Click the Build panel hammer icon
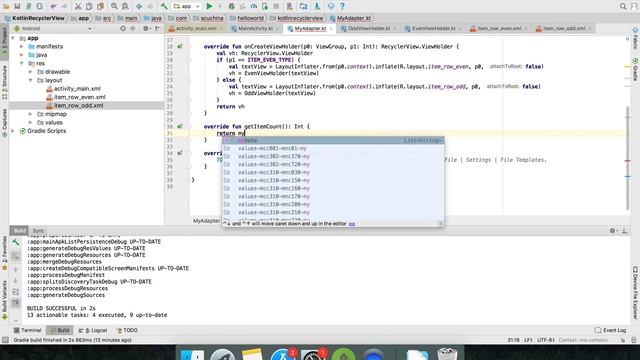 click(16, 242)
